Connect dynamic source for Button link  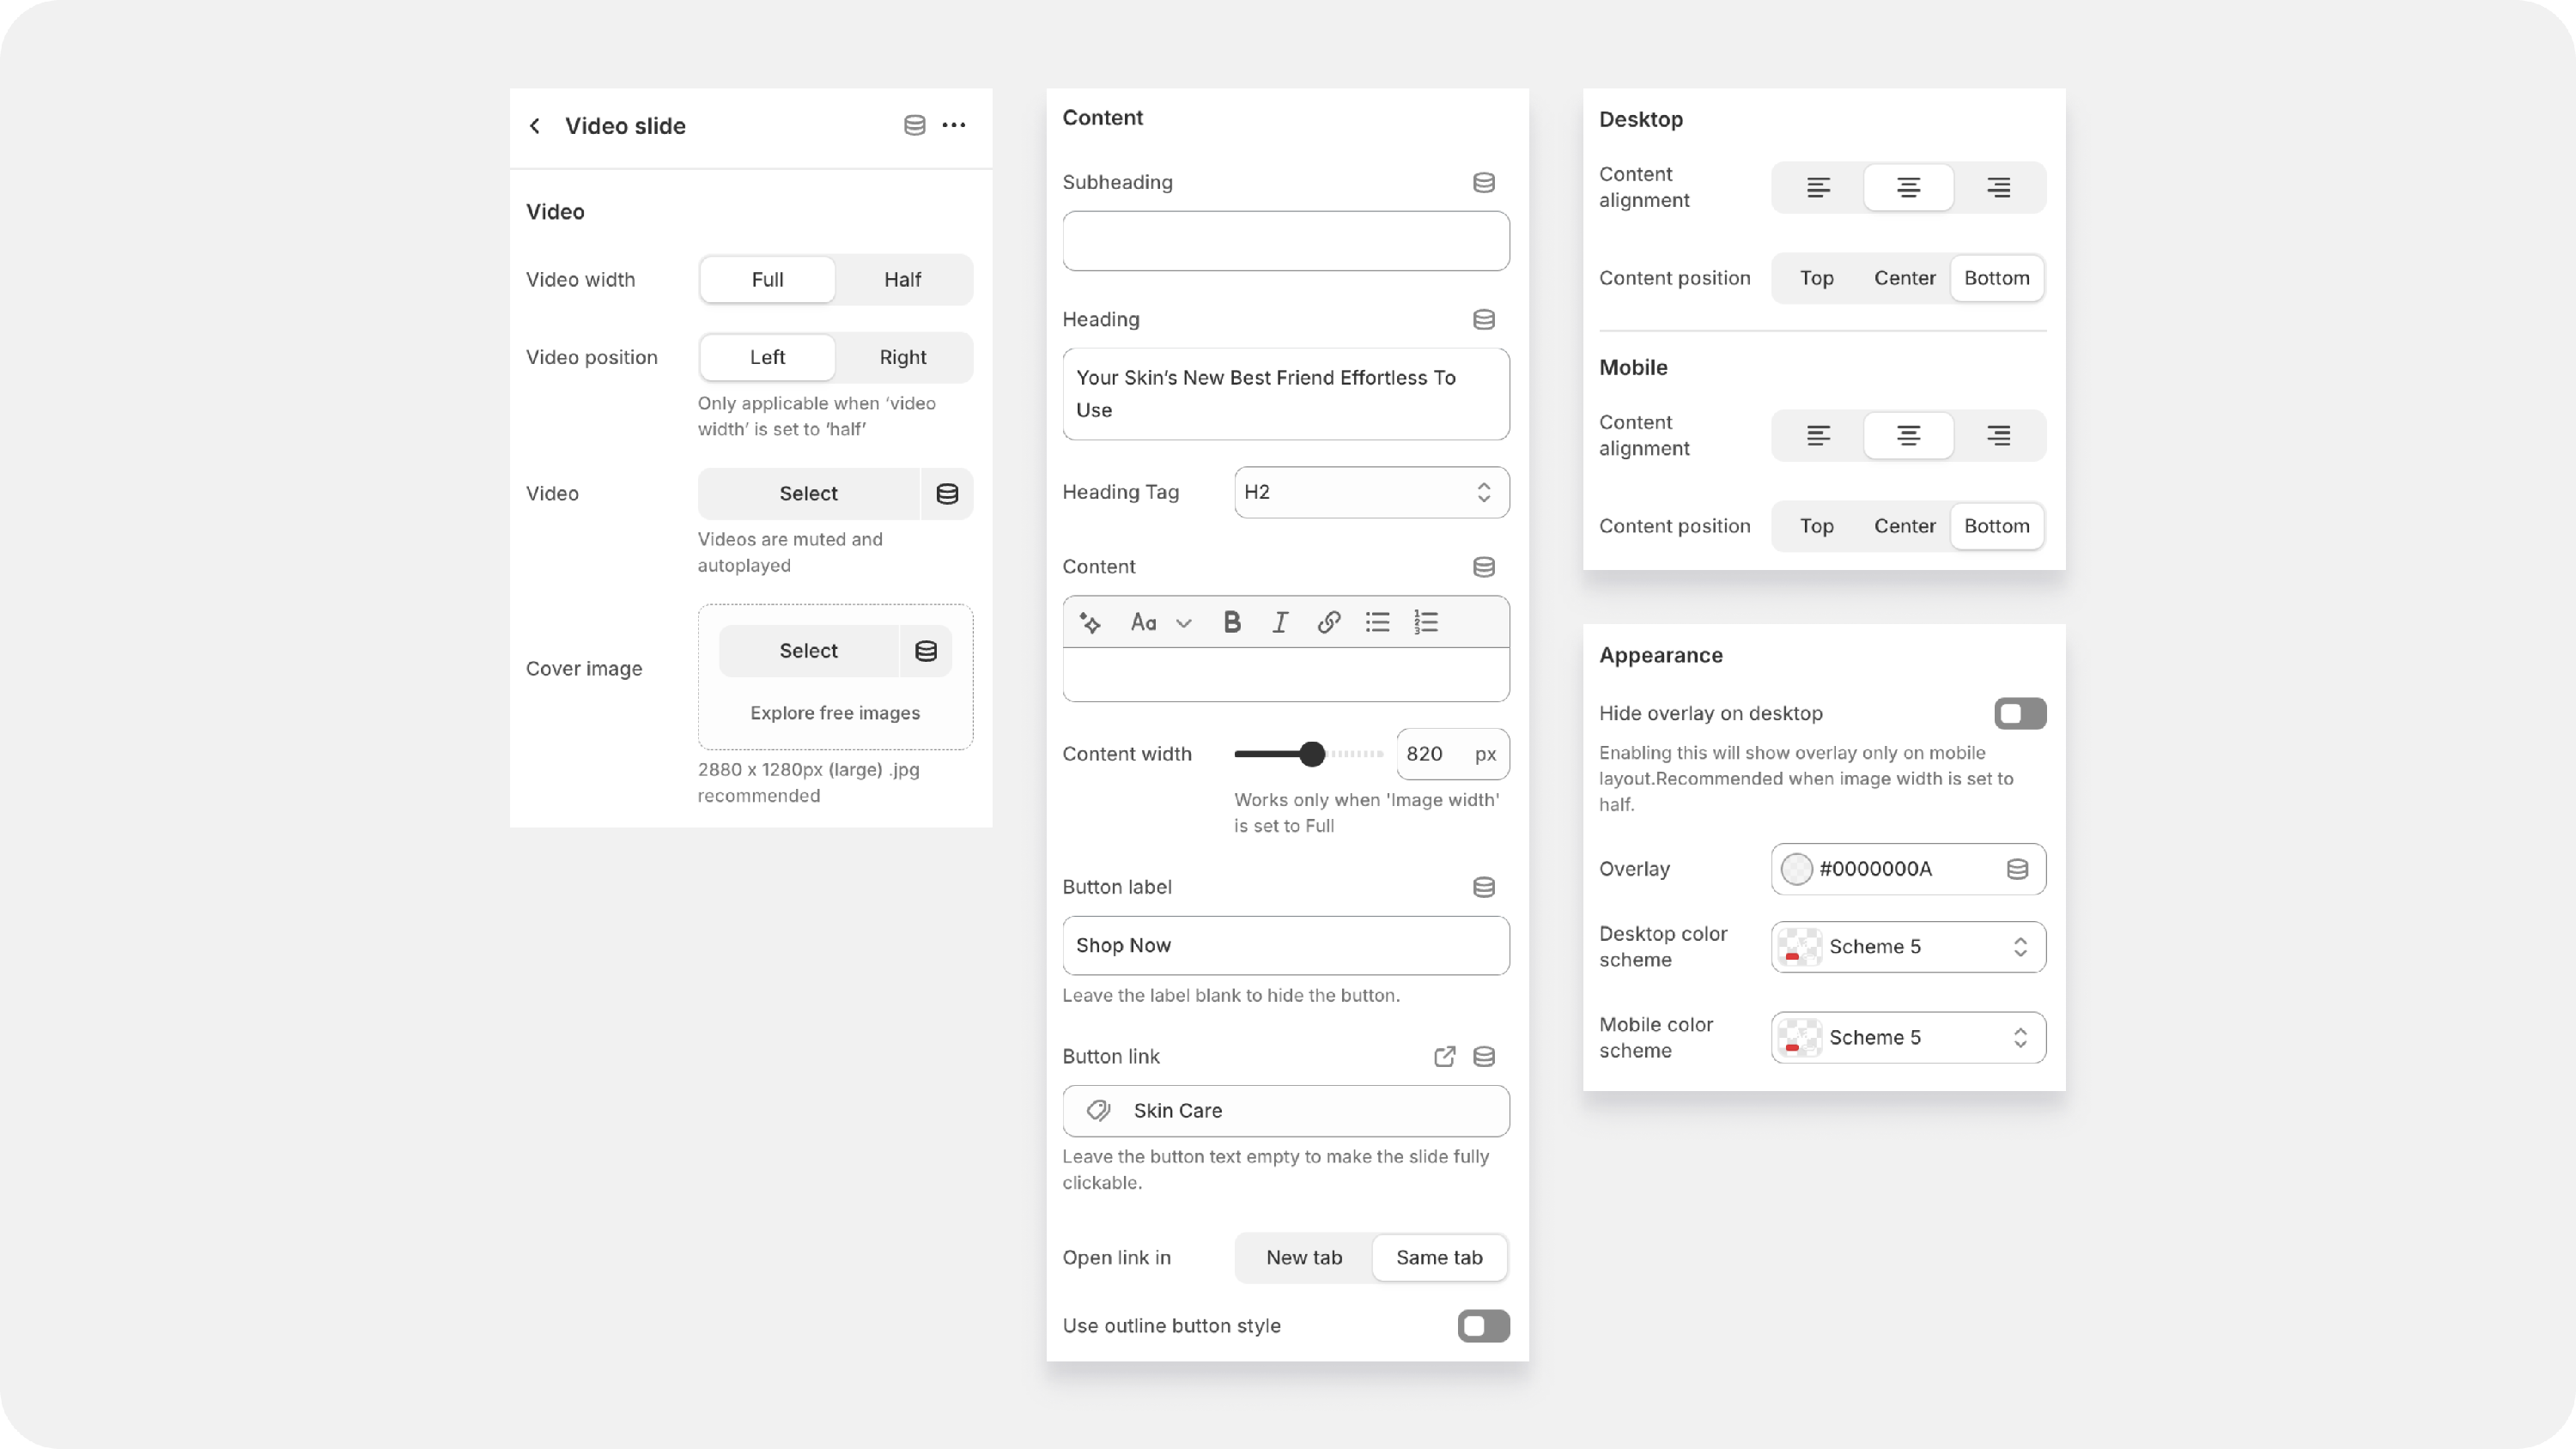(x=1484, y=1057)
